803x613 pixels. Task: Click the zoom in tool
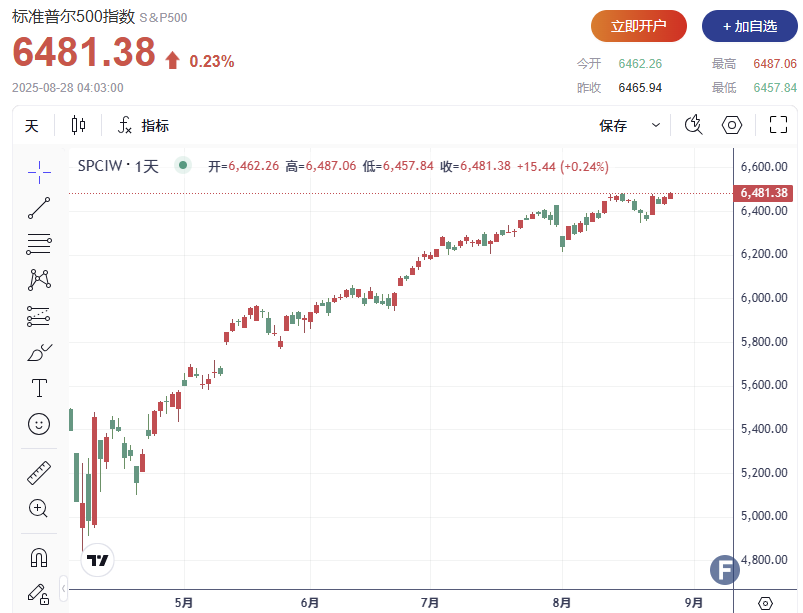pyautogui.click(x=39, y=508)
